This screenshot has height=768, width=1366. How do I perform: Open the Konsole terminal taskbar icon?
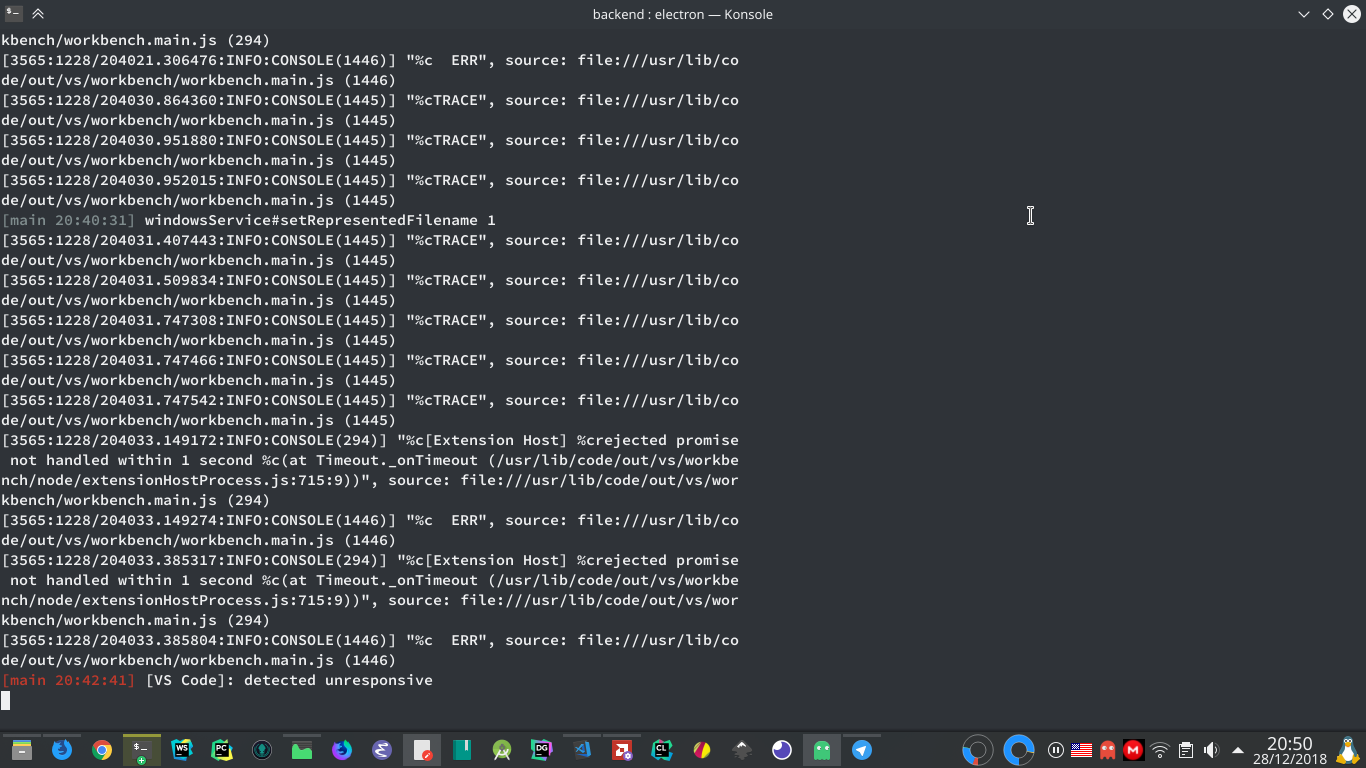pyautogui.click(x=140, y=750)
